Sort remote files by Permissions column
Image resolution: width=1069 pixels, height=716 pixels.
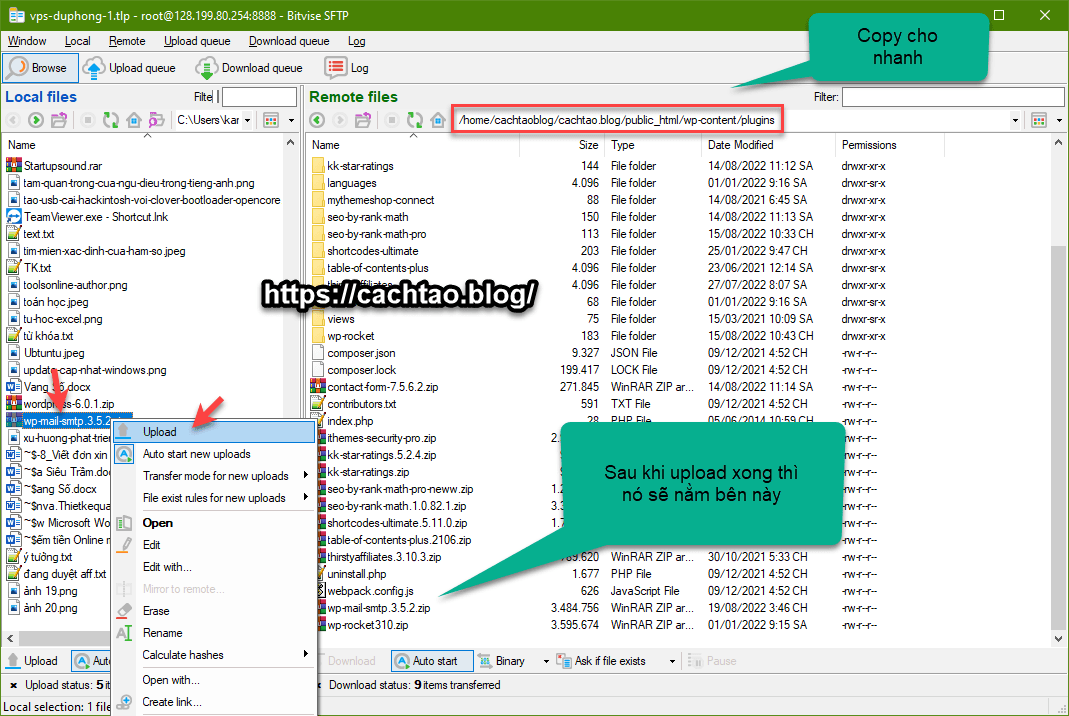pos(890,145)
